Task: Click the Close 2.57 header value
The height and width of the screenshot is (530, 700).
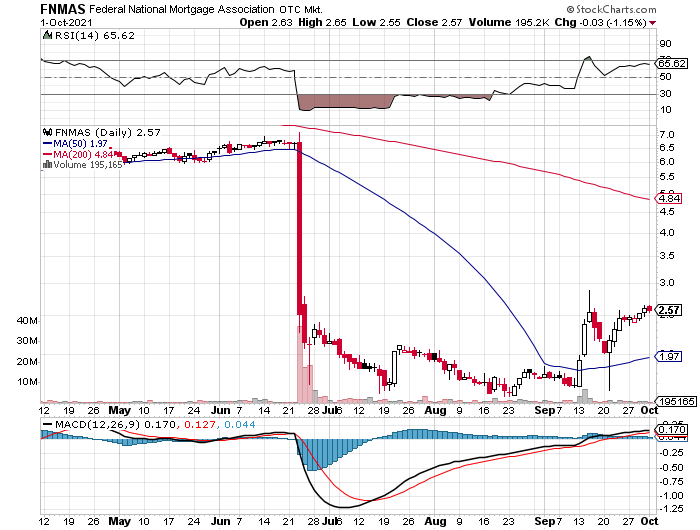Action: click(x=434, y=22)
